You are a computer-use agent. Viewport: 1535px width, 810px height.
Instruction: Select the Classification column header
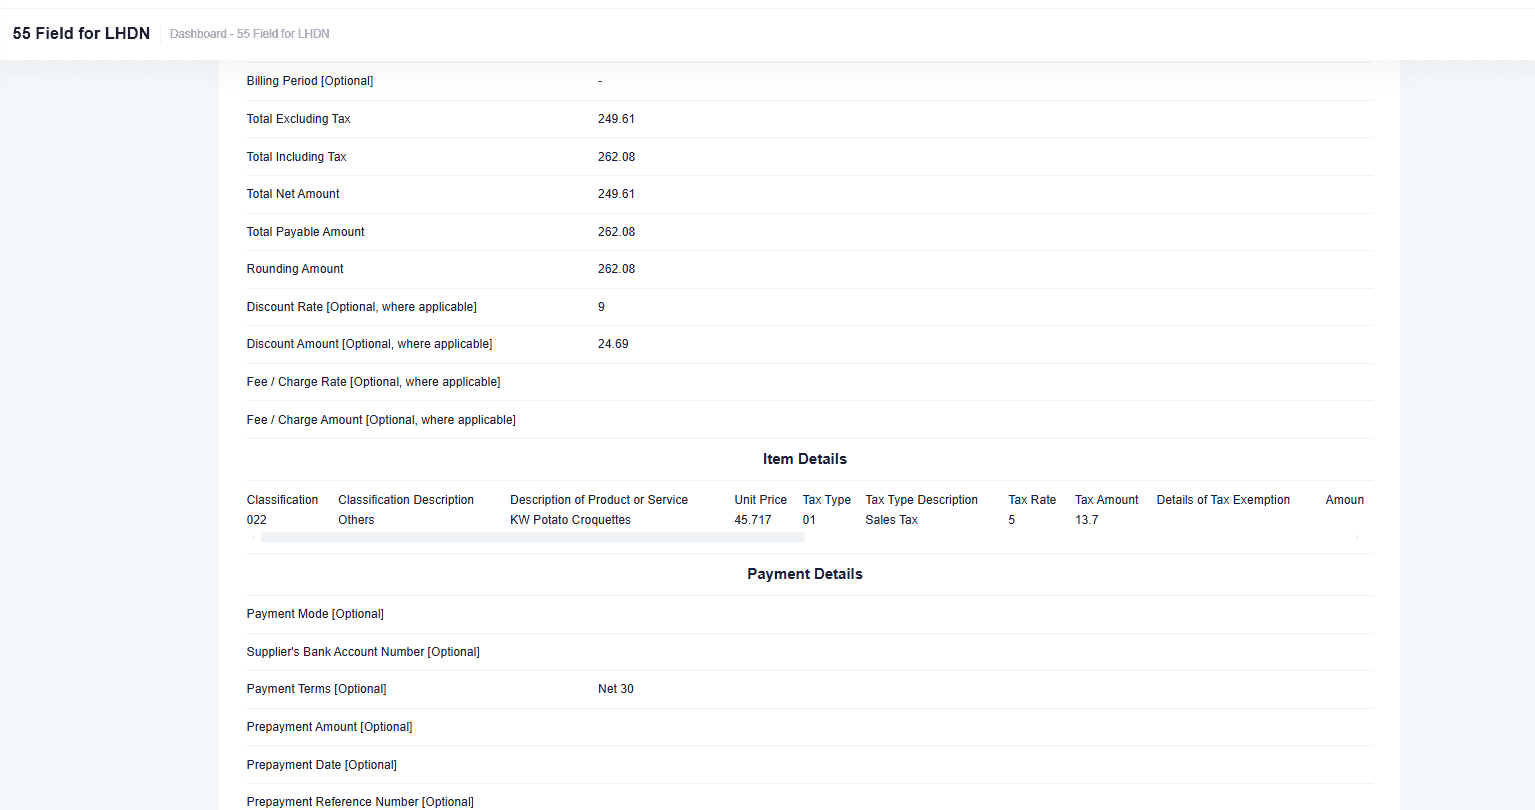click(x=282, y=500)
